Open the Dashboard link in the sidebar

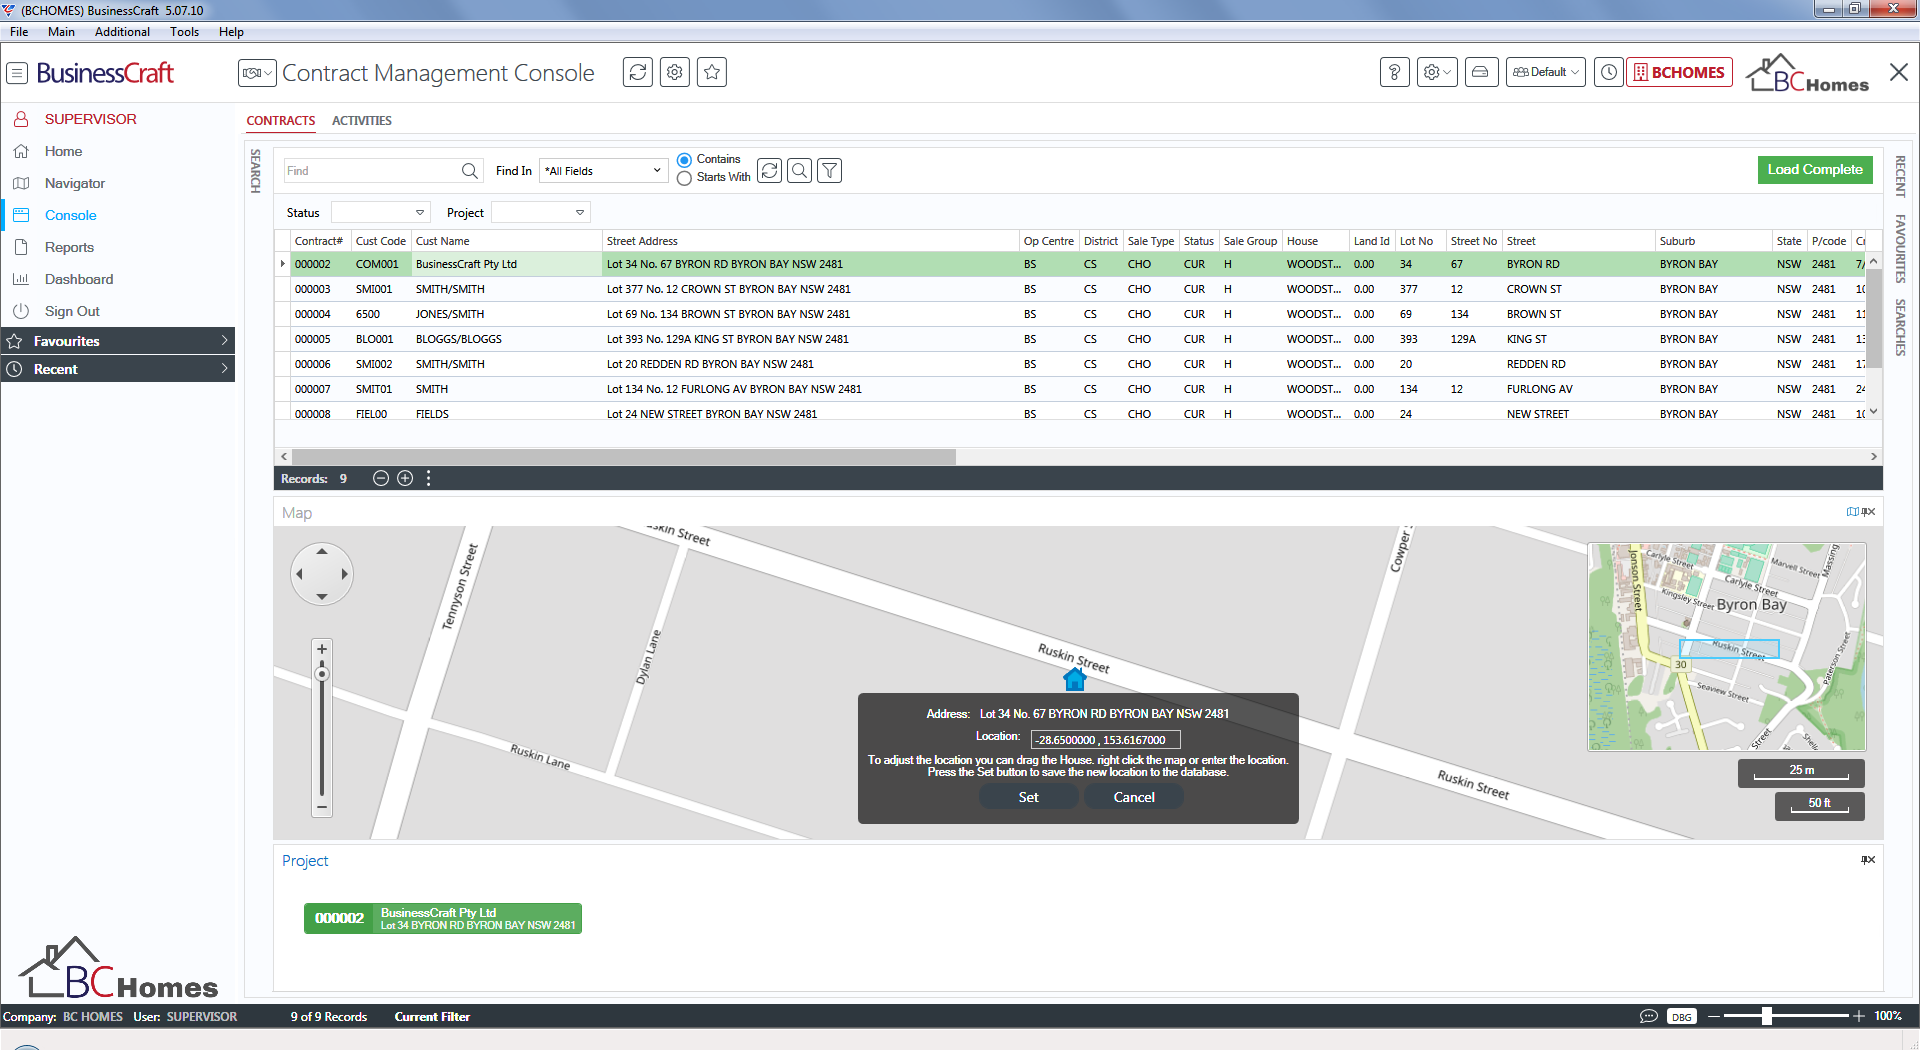79,279
